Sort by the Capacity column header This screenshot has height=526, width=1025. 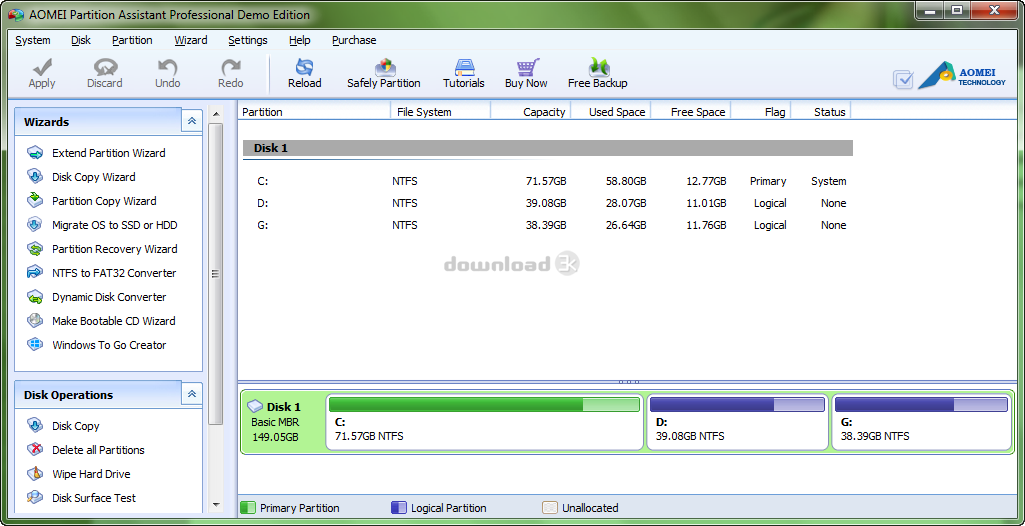point(531,112)
